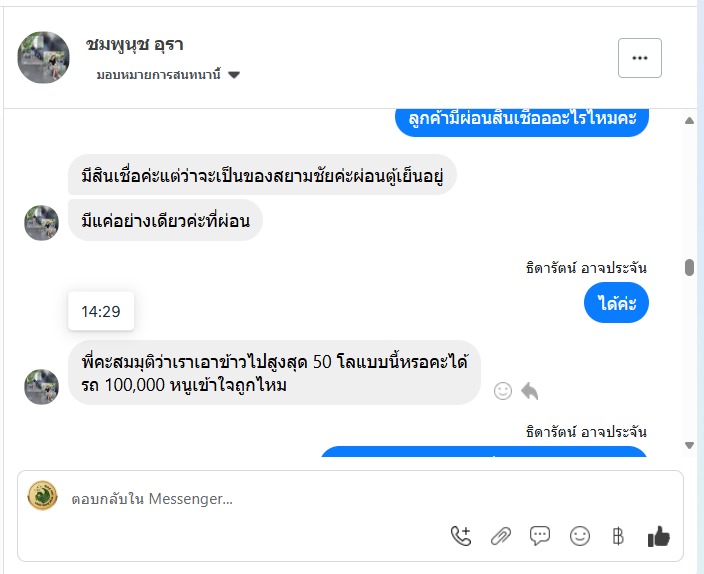The height and width of the screenshot is (574, 704).
Task: Open emoji picker in reply box
Action: pyautogui.click(x=580, y=536)
